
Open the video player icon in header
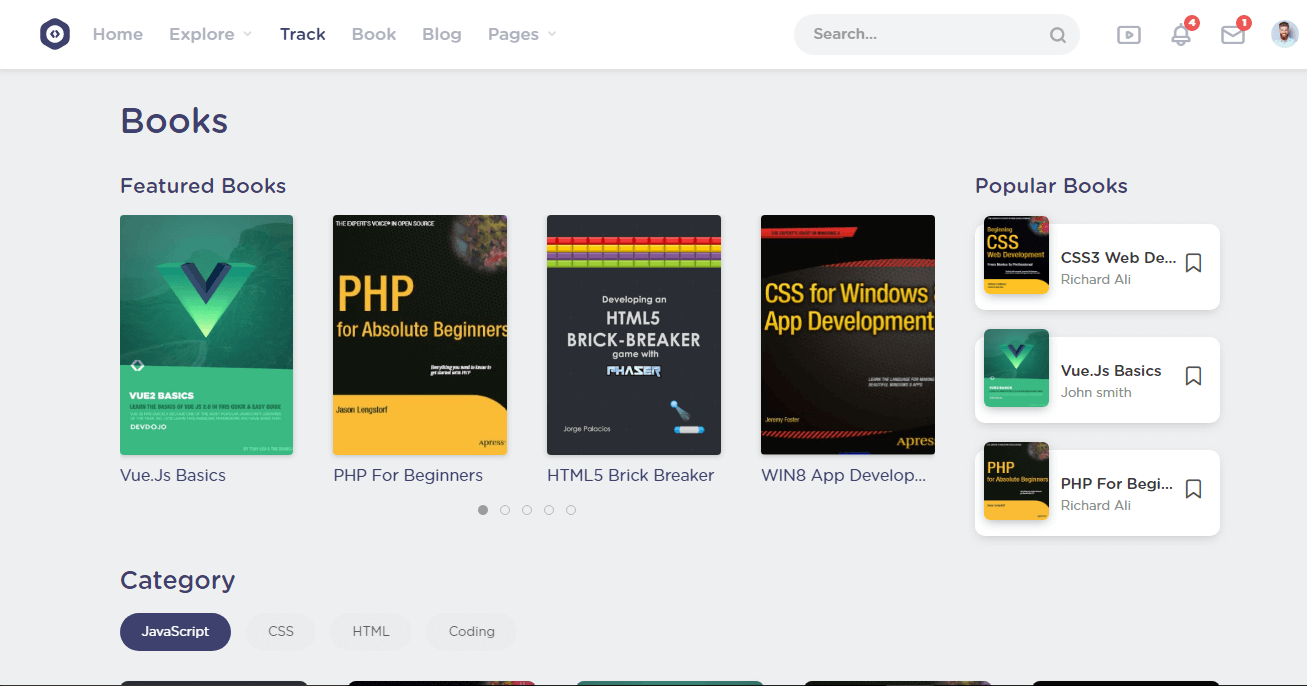point(1128,35)
